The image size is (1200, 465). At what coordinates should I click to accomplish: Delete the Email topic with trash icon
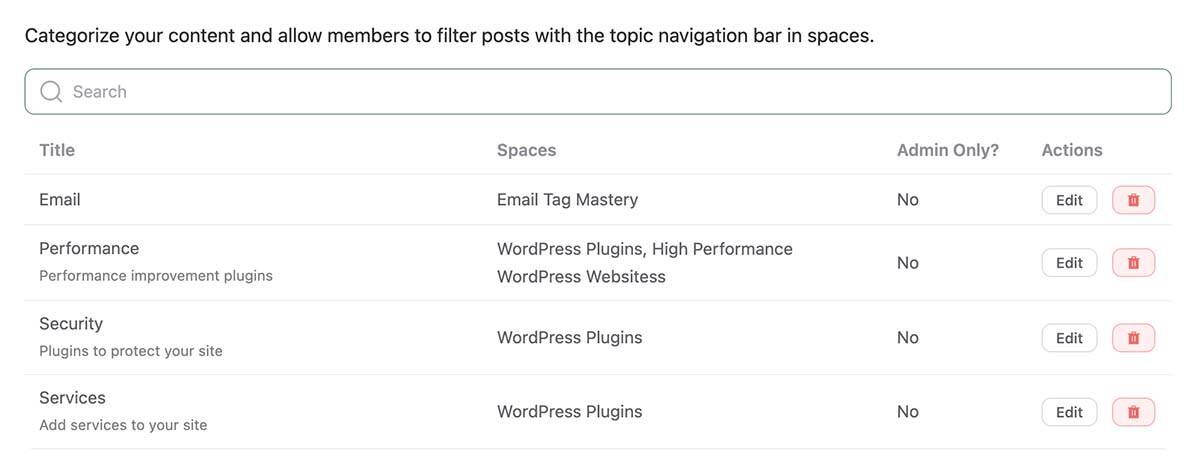[x=1133, y=200]
